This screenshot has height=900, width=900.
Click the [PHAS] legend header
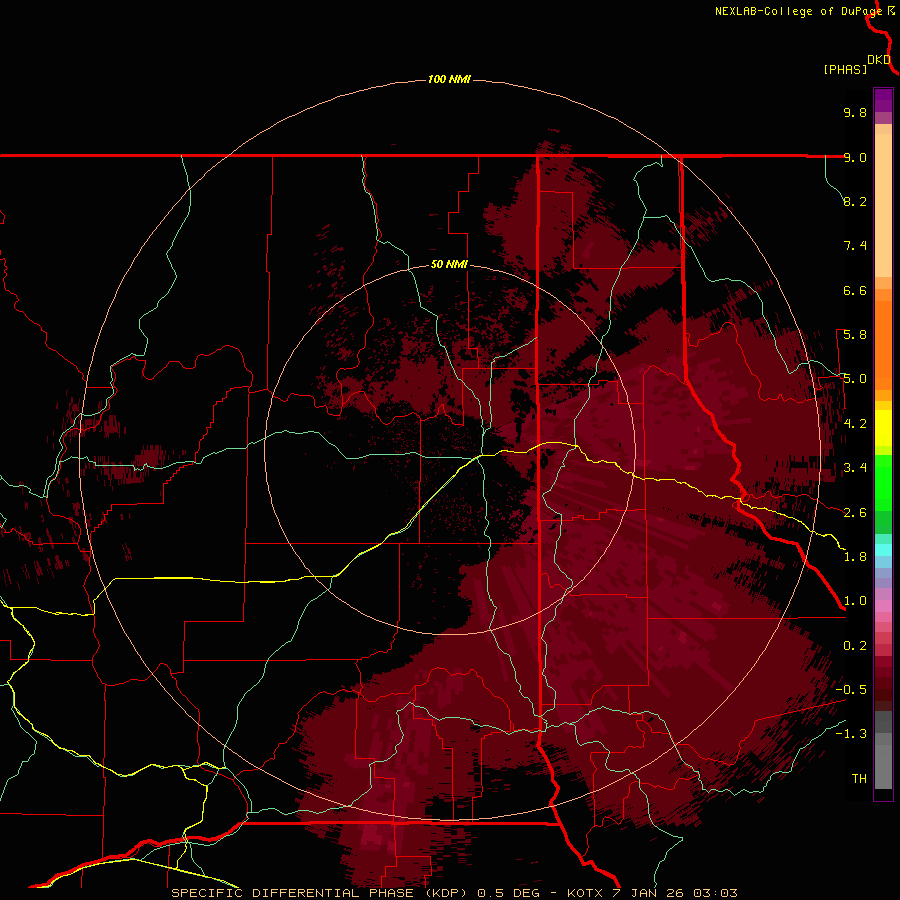tap(845, 69)
